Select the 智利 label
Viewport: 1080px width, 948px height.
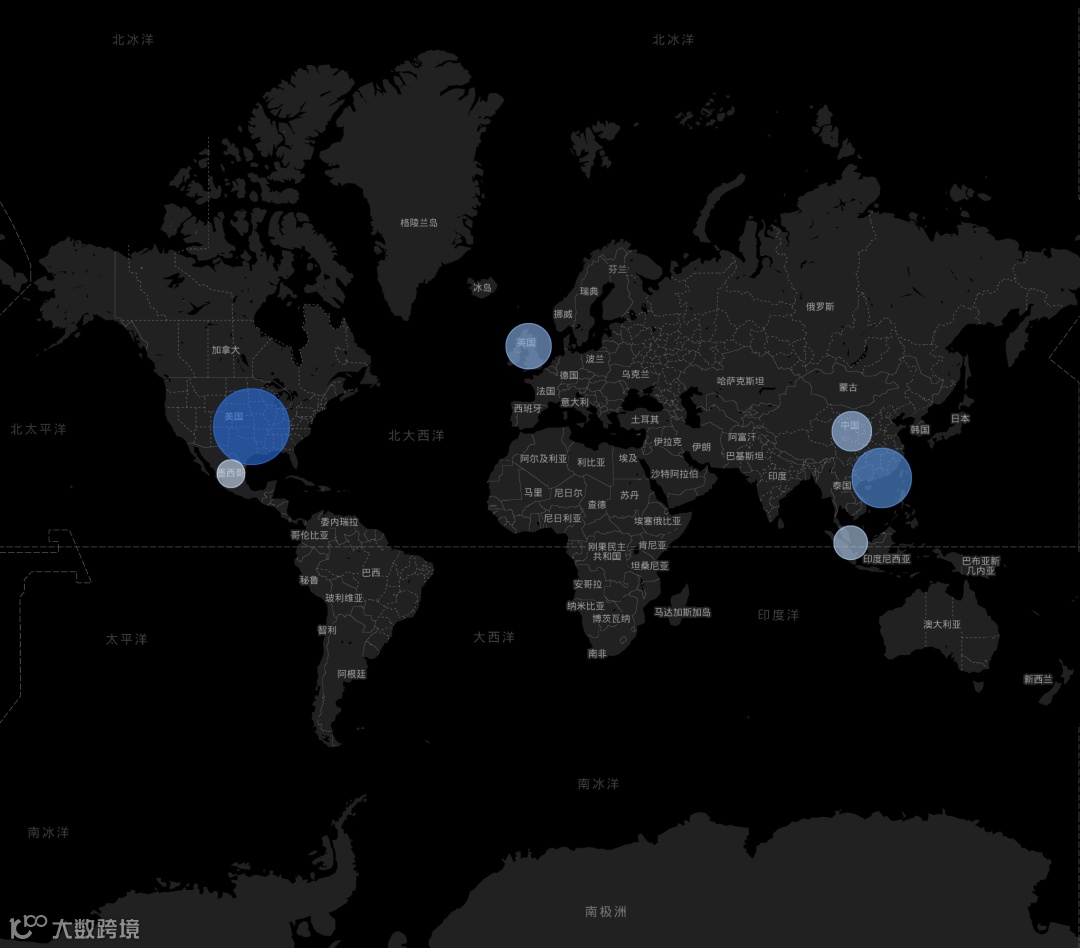click(x=327, y=630)
